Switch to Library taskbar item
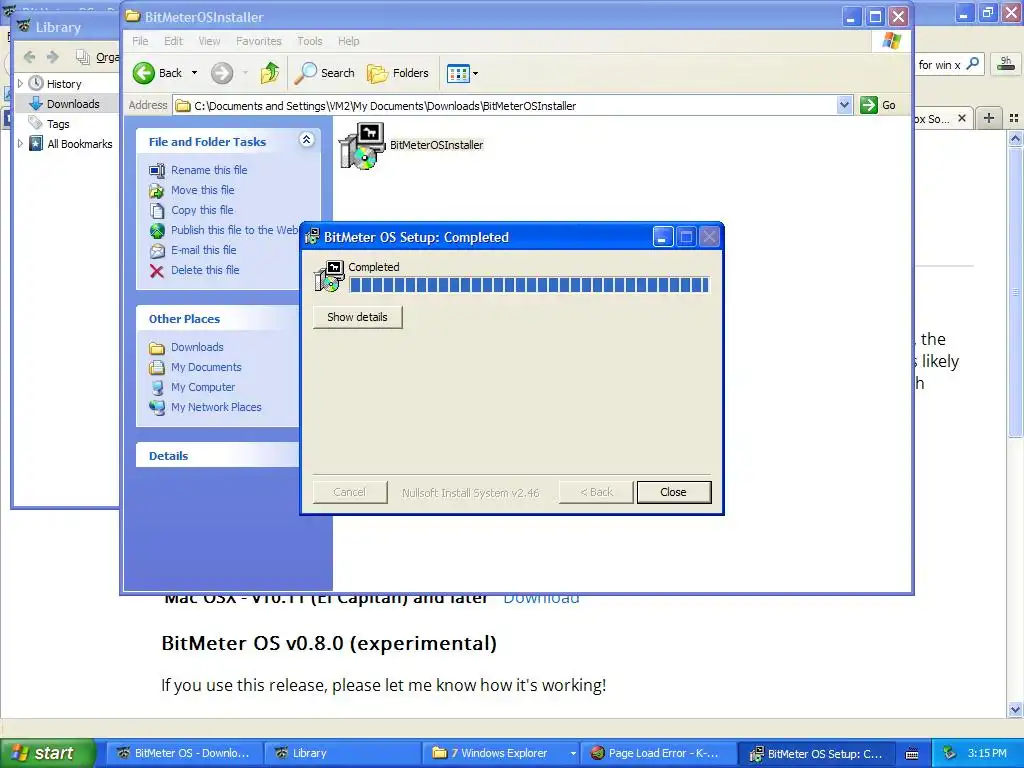The height and width of the screenshot is (768, 1024). [342, 753]
